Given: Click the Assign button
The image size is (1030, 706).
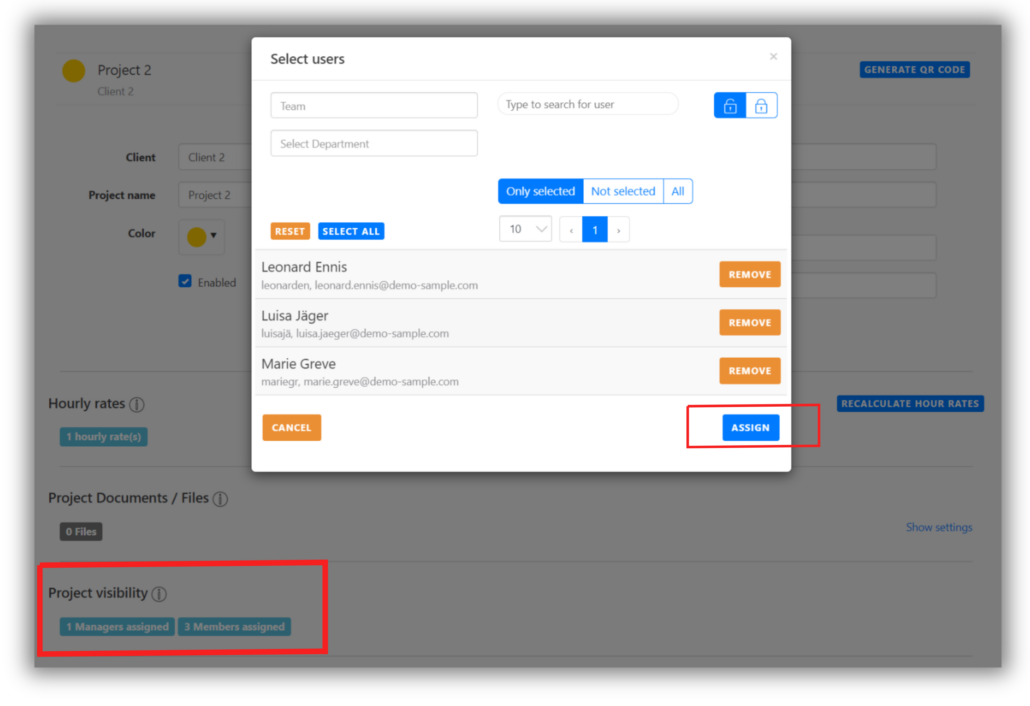Looking at the screenshot, I should point(750,428).
